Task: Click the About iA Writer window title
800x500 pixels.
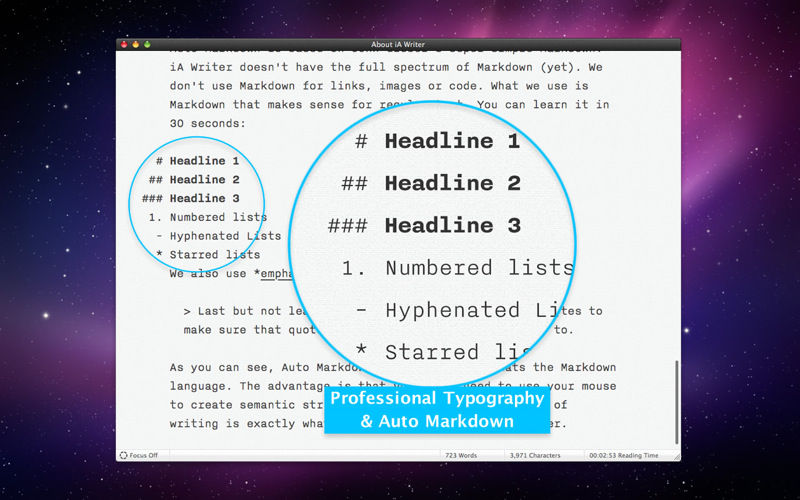Action: click(398, 44)
